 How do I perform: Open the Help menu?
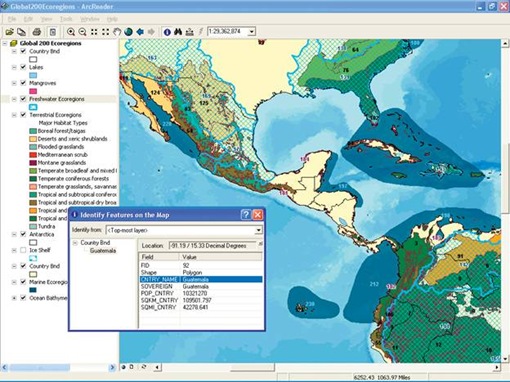[112, 19]
